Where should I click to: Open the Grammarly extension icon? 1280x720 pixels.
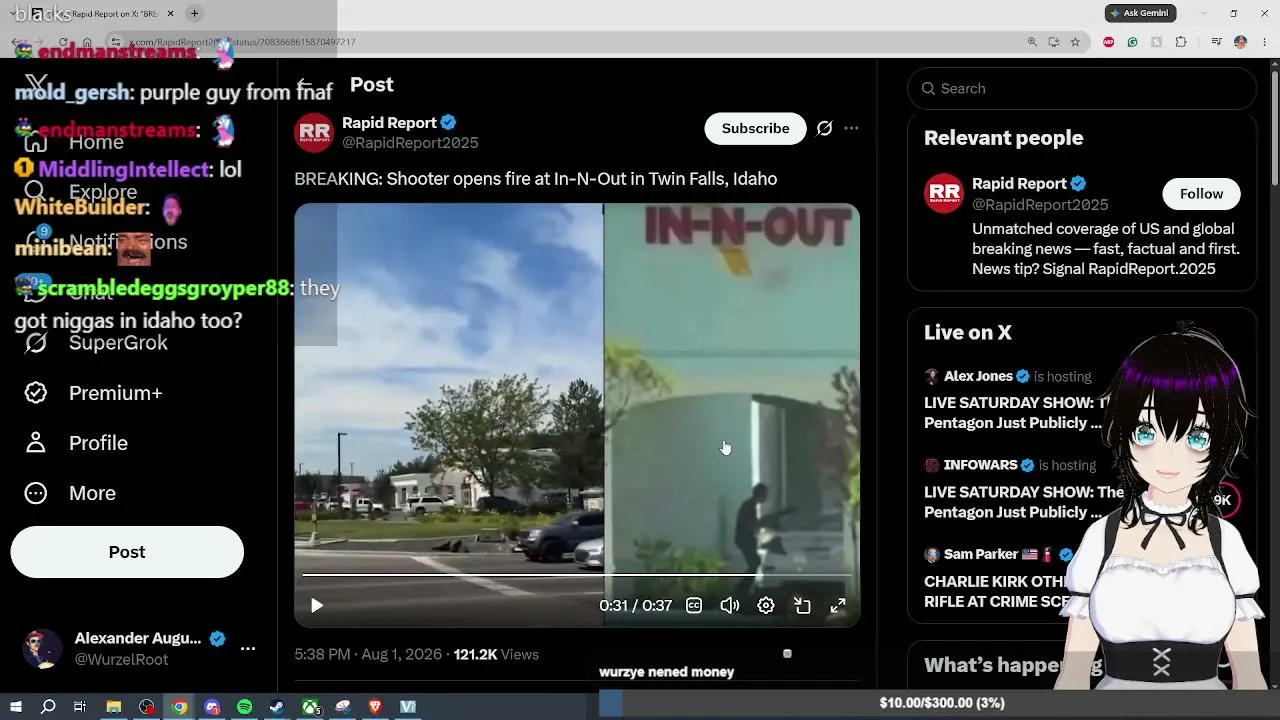1132,42
